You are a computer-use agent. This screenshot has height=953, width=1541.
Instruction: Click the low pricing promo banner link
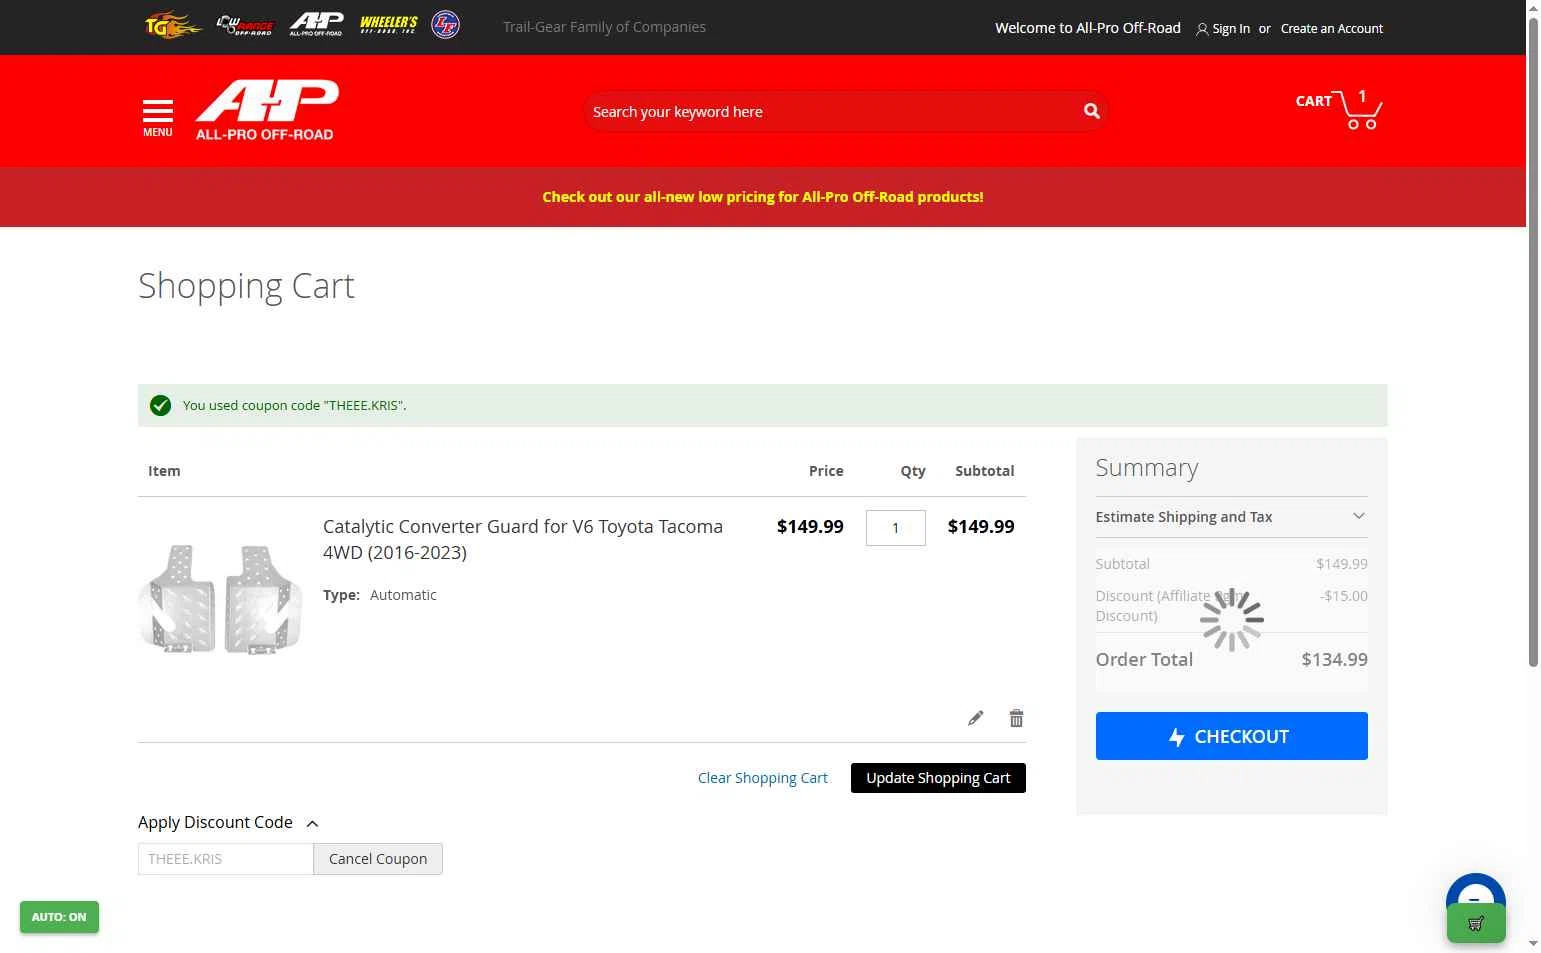click(x=763, y=197)
